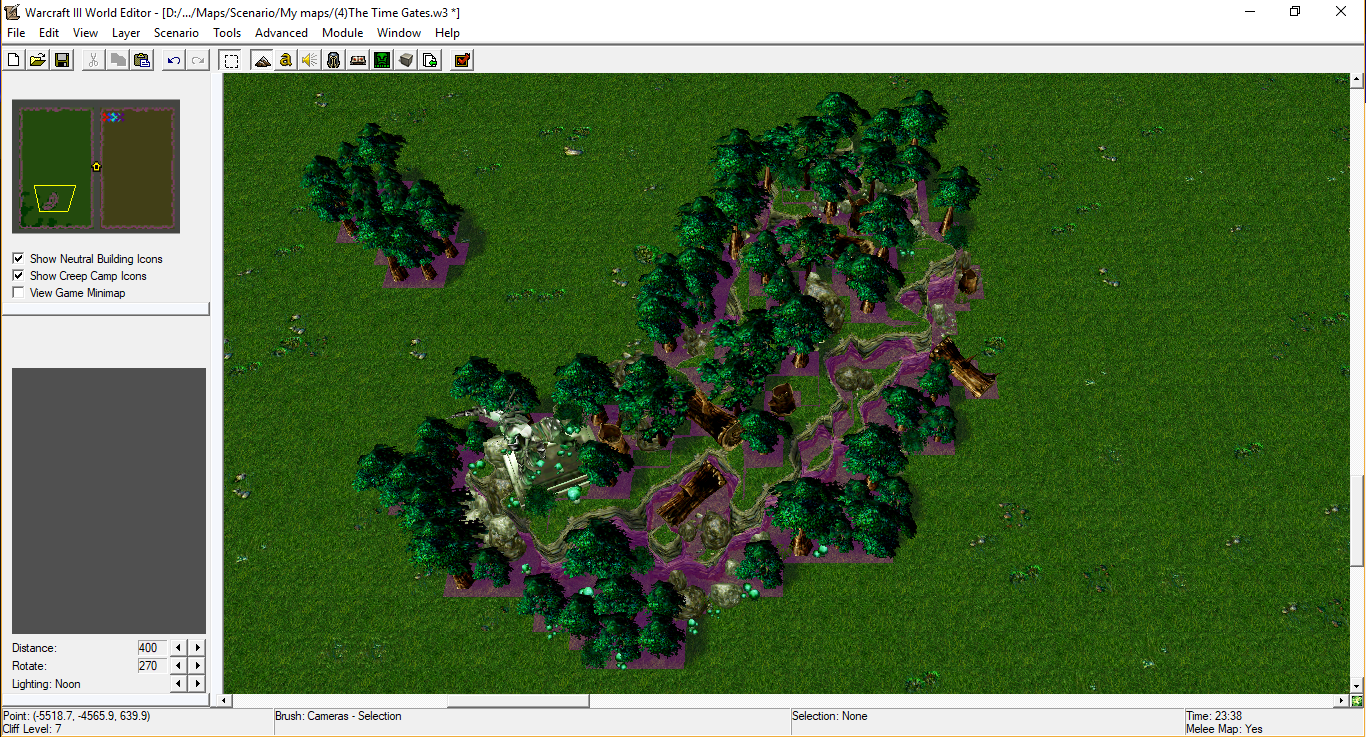
Task: Open the Advanced menu
Action: (281, 33)
